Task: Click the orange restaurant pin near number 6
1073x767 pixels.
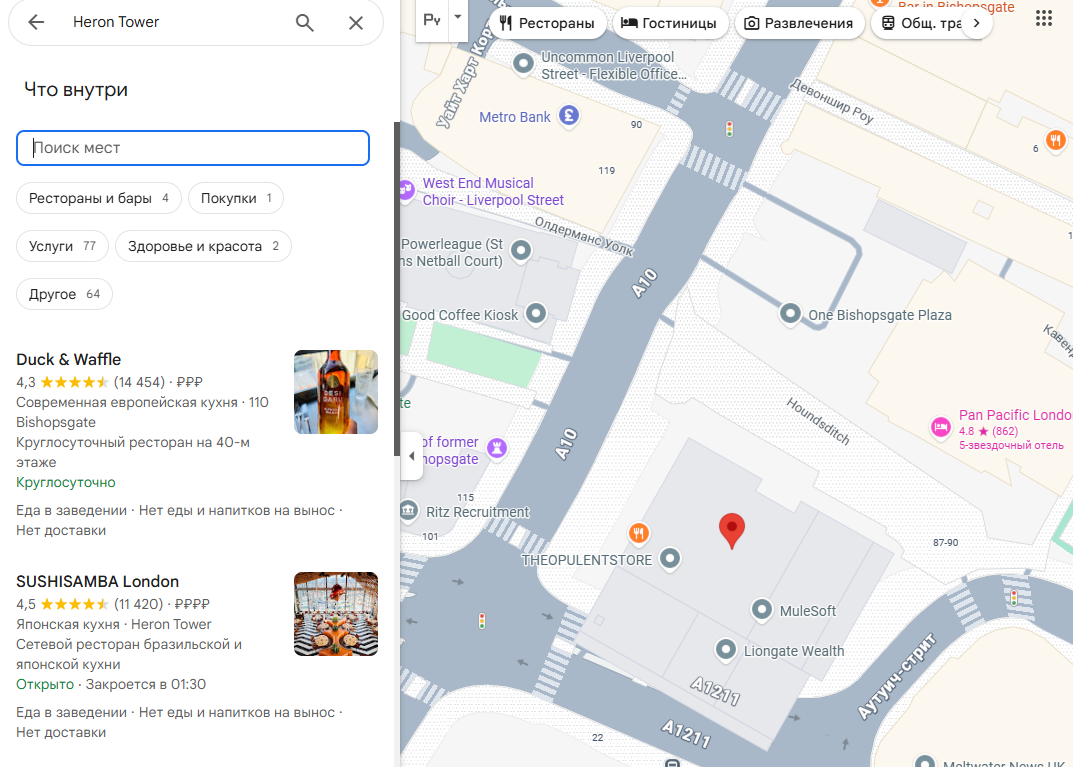Action: click(x=1056, y=140)
